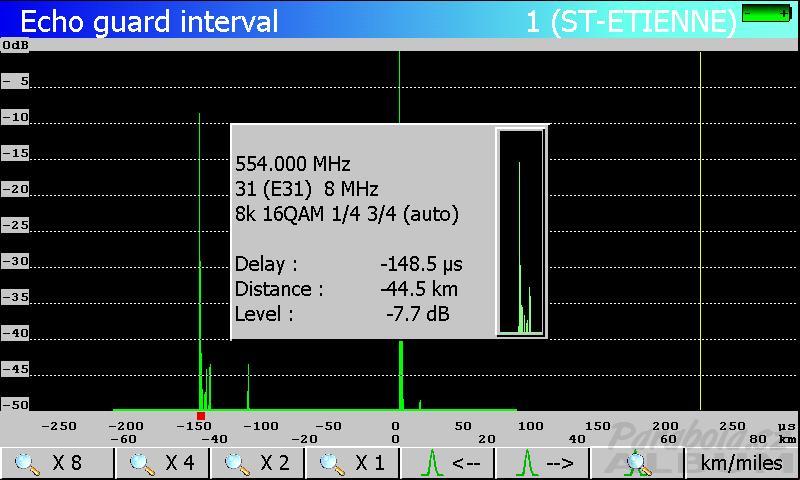
Task: Click the '-25' dB axis label
Action: [x=15, y=225]
